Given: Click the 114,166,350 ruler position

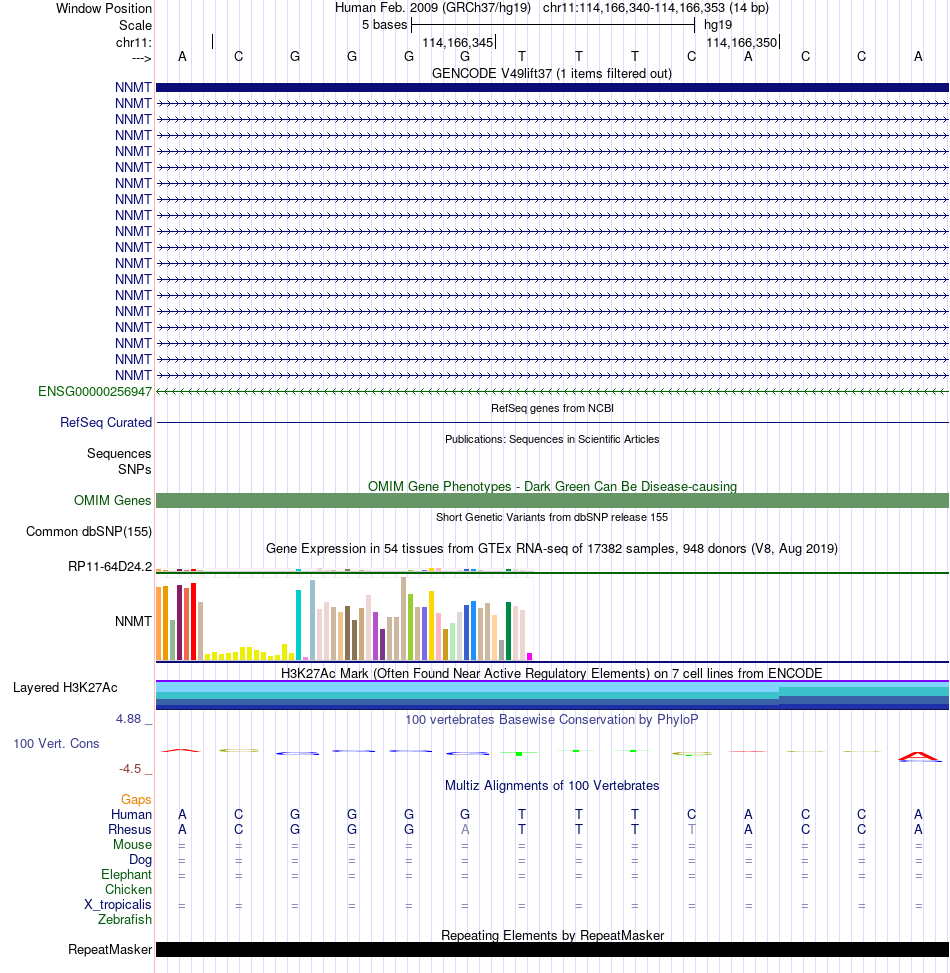Looking at the screenshot, I should point(742,42).
